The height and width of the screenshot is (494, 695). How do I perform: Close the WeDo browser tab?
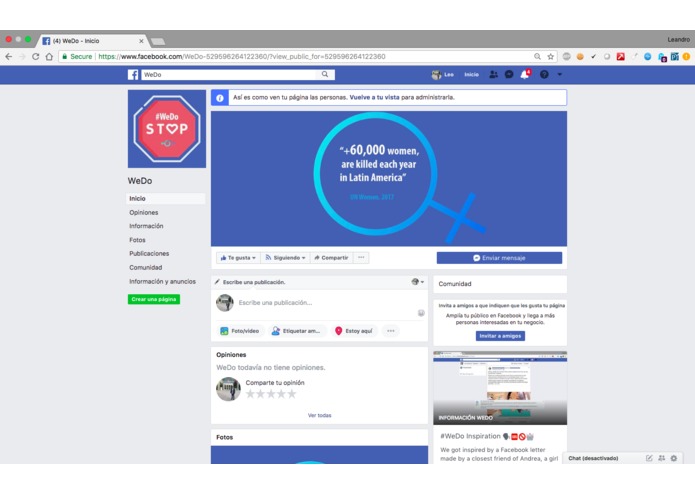pyautogui.click(x=141, y=41)
